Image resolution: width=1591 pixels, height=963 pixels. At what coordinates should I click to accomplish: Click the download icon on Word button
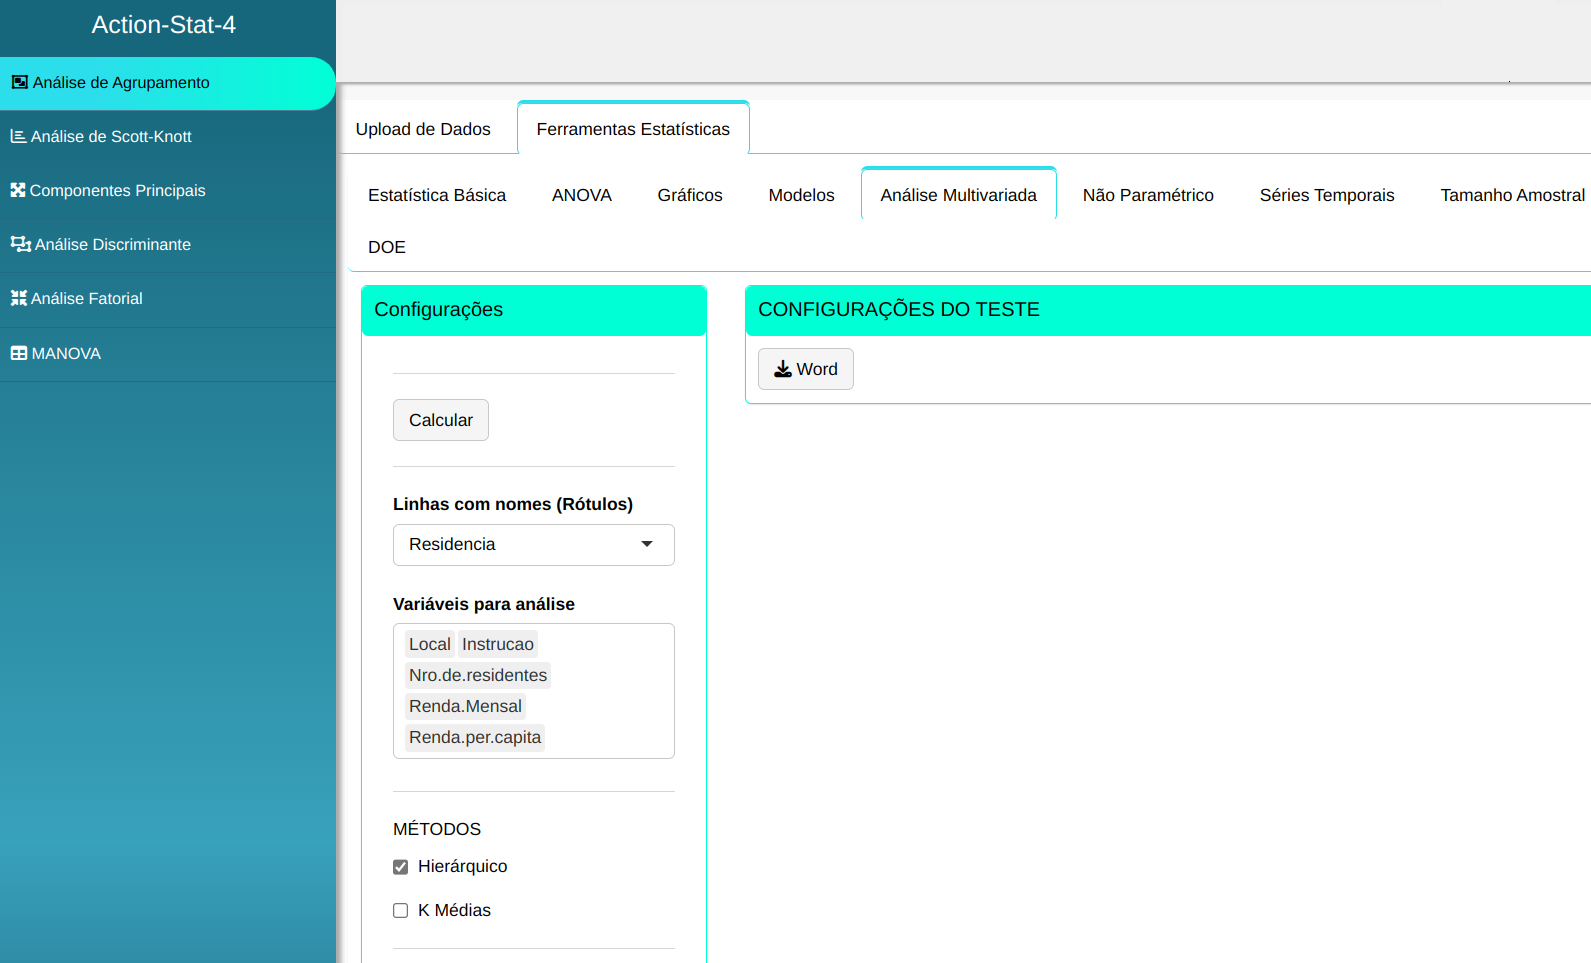pyautogui.click(x=783, y=369)
